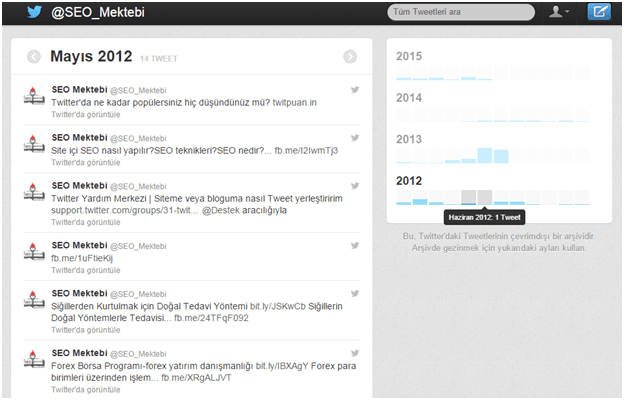The width and height of the screenshot is (624, 400).
Task: Open the user account dropdown menu
Action: click(x=559, y=12)
